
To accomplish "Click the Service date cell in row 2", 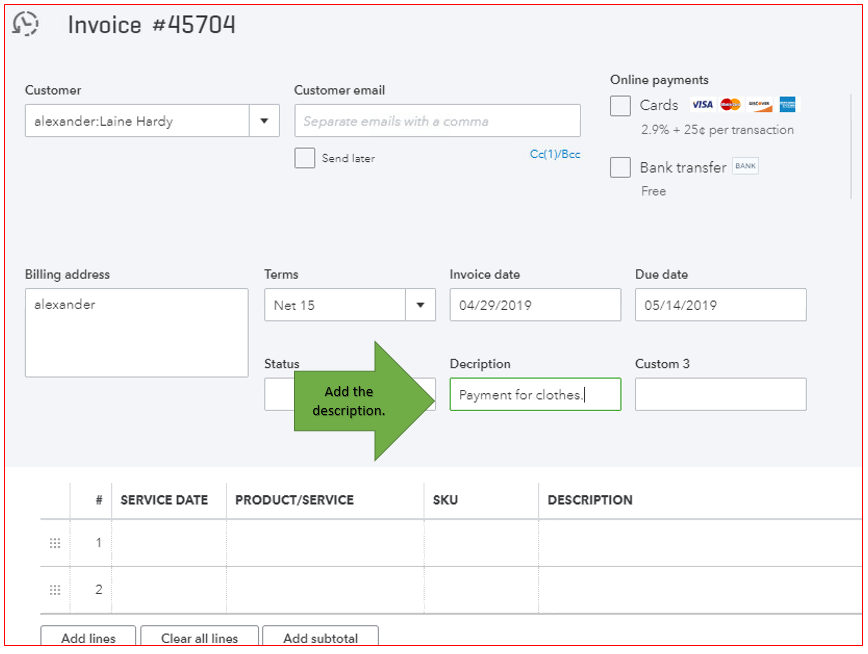I will [169, 590].
